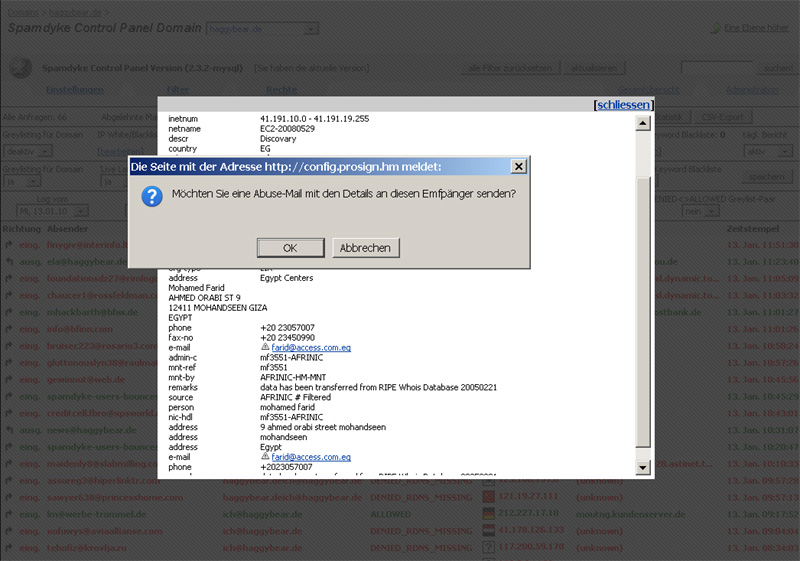The width and height of the screenshot is (800, 561).
Task: Select mnt-by value AFRINIC-HM-MNT
Action: pos(293,377)
